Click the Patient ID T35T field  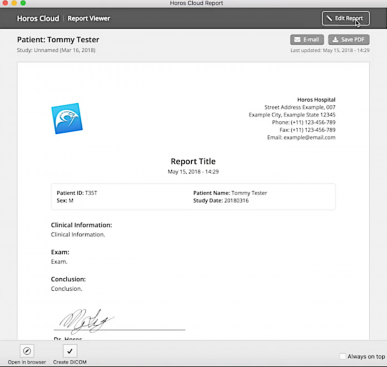click(77, 193)
